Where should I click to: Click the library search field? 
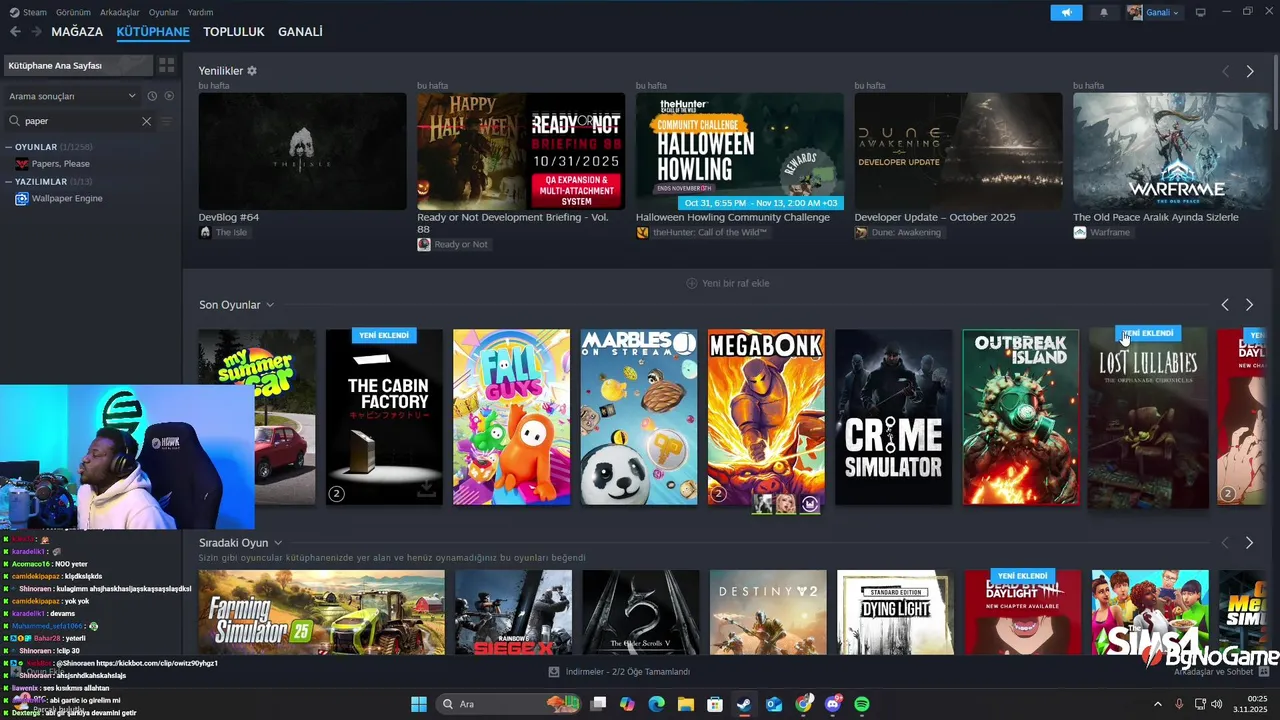pos(78,121)
